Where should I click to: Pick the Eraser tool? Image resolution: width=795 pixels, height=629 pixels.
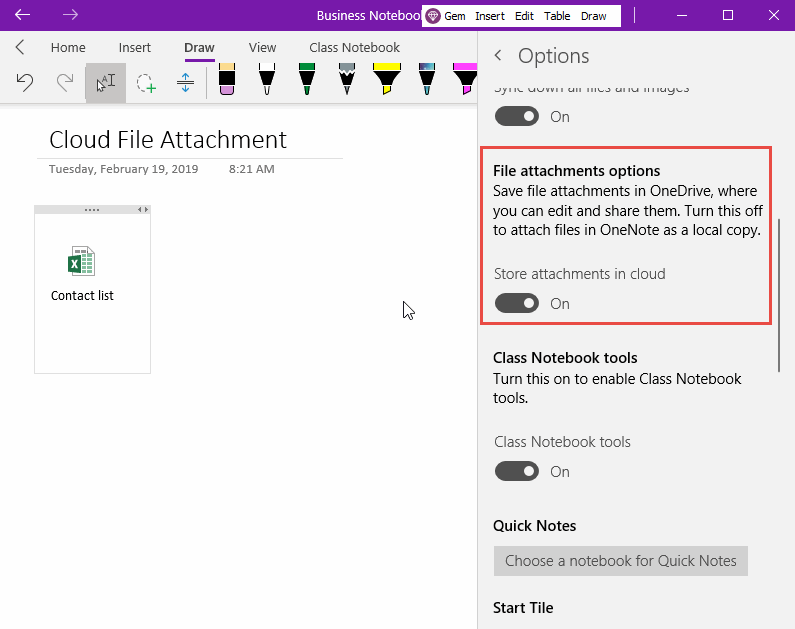coord(227,79)
